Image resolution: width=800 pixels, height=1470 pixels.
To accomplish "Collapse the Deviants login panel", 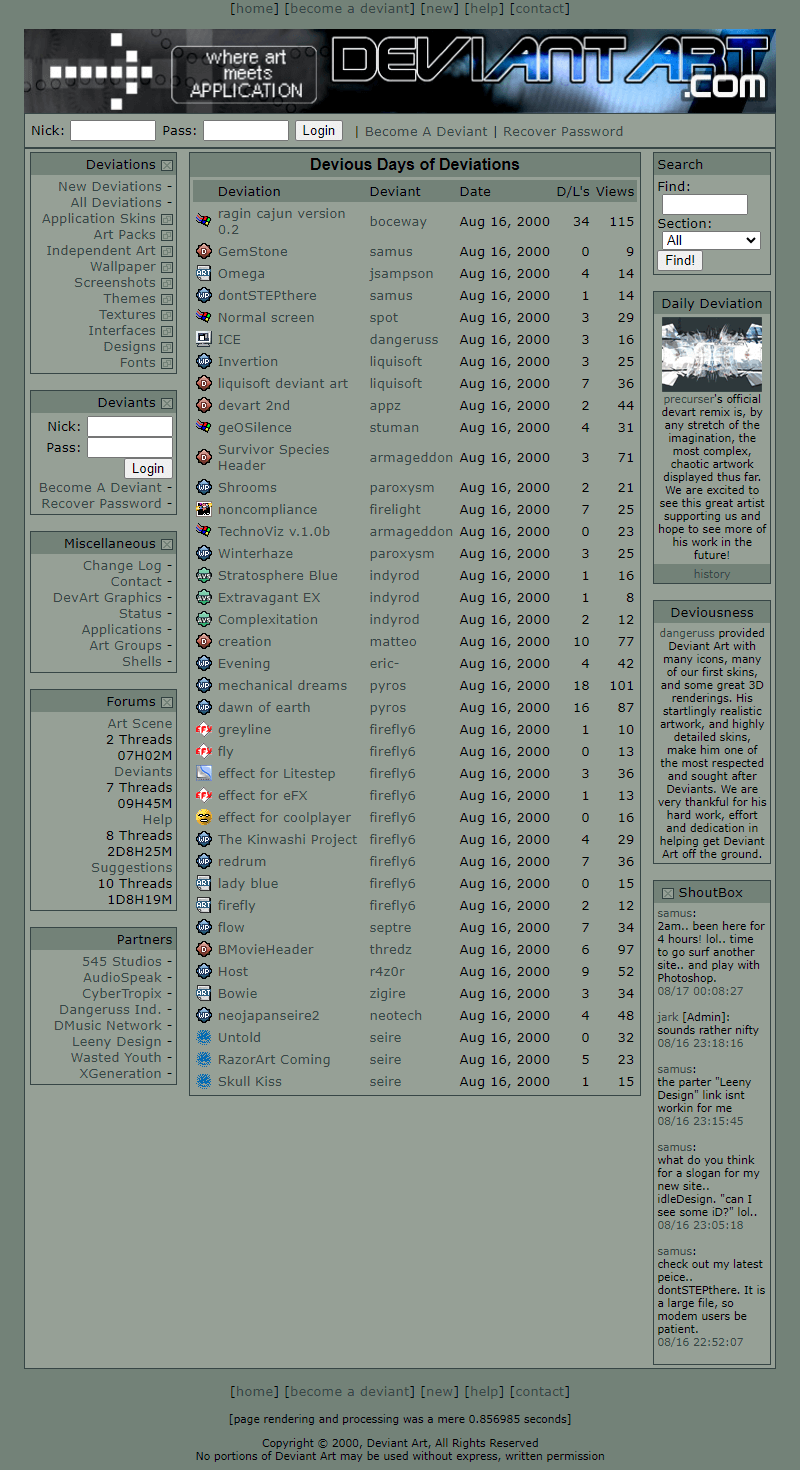I will pyautogui.click(x=167, y=403).
